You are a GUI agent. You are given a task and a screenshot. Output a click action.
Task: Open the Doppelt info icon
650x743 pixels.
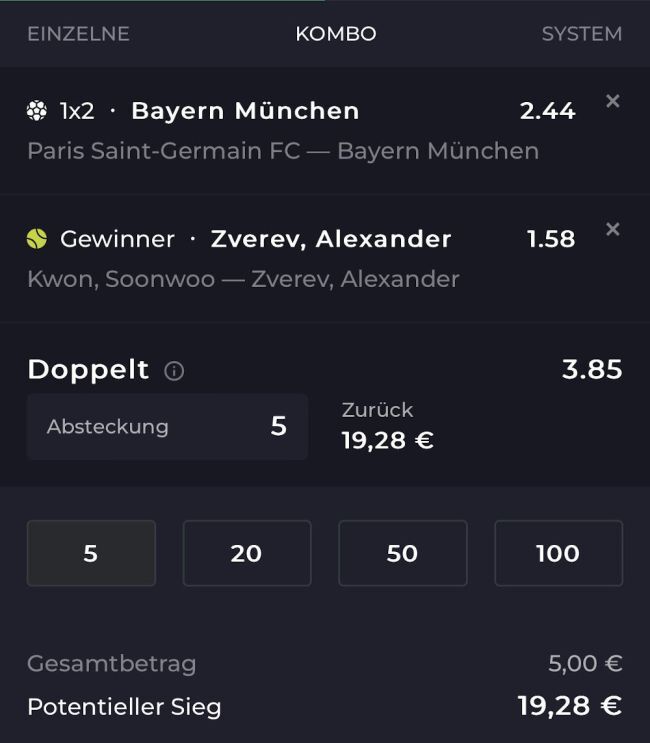(x=174, y=371)
